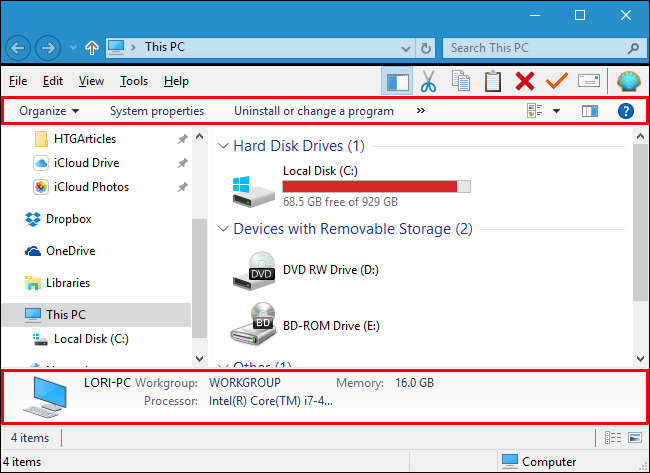Open the Organize dropdown
Viewport: 650px width, 473px height.
(x=49, y=111)
